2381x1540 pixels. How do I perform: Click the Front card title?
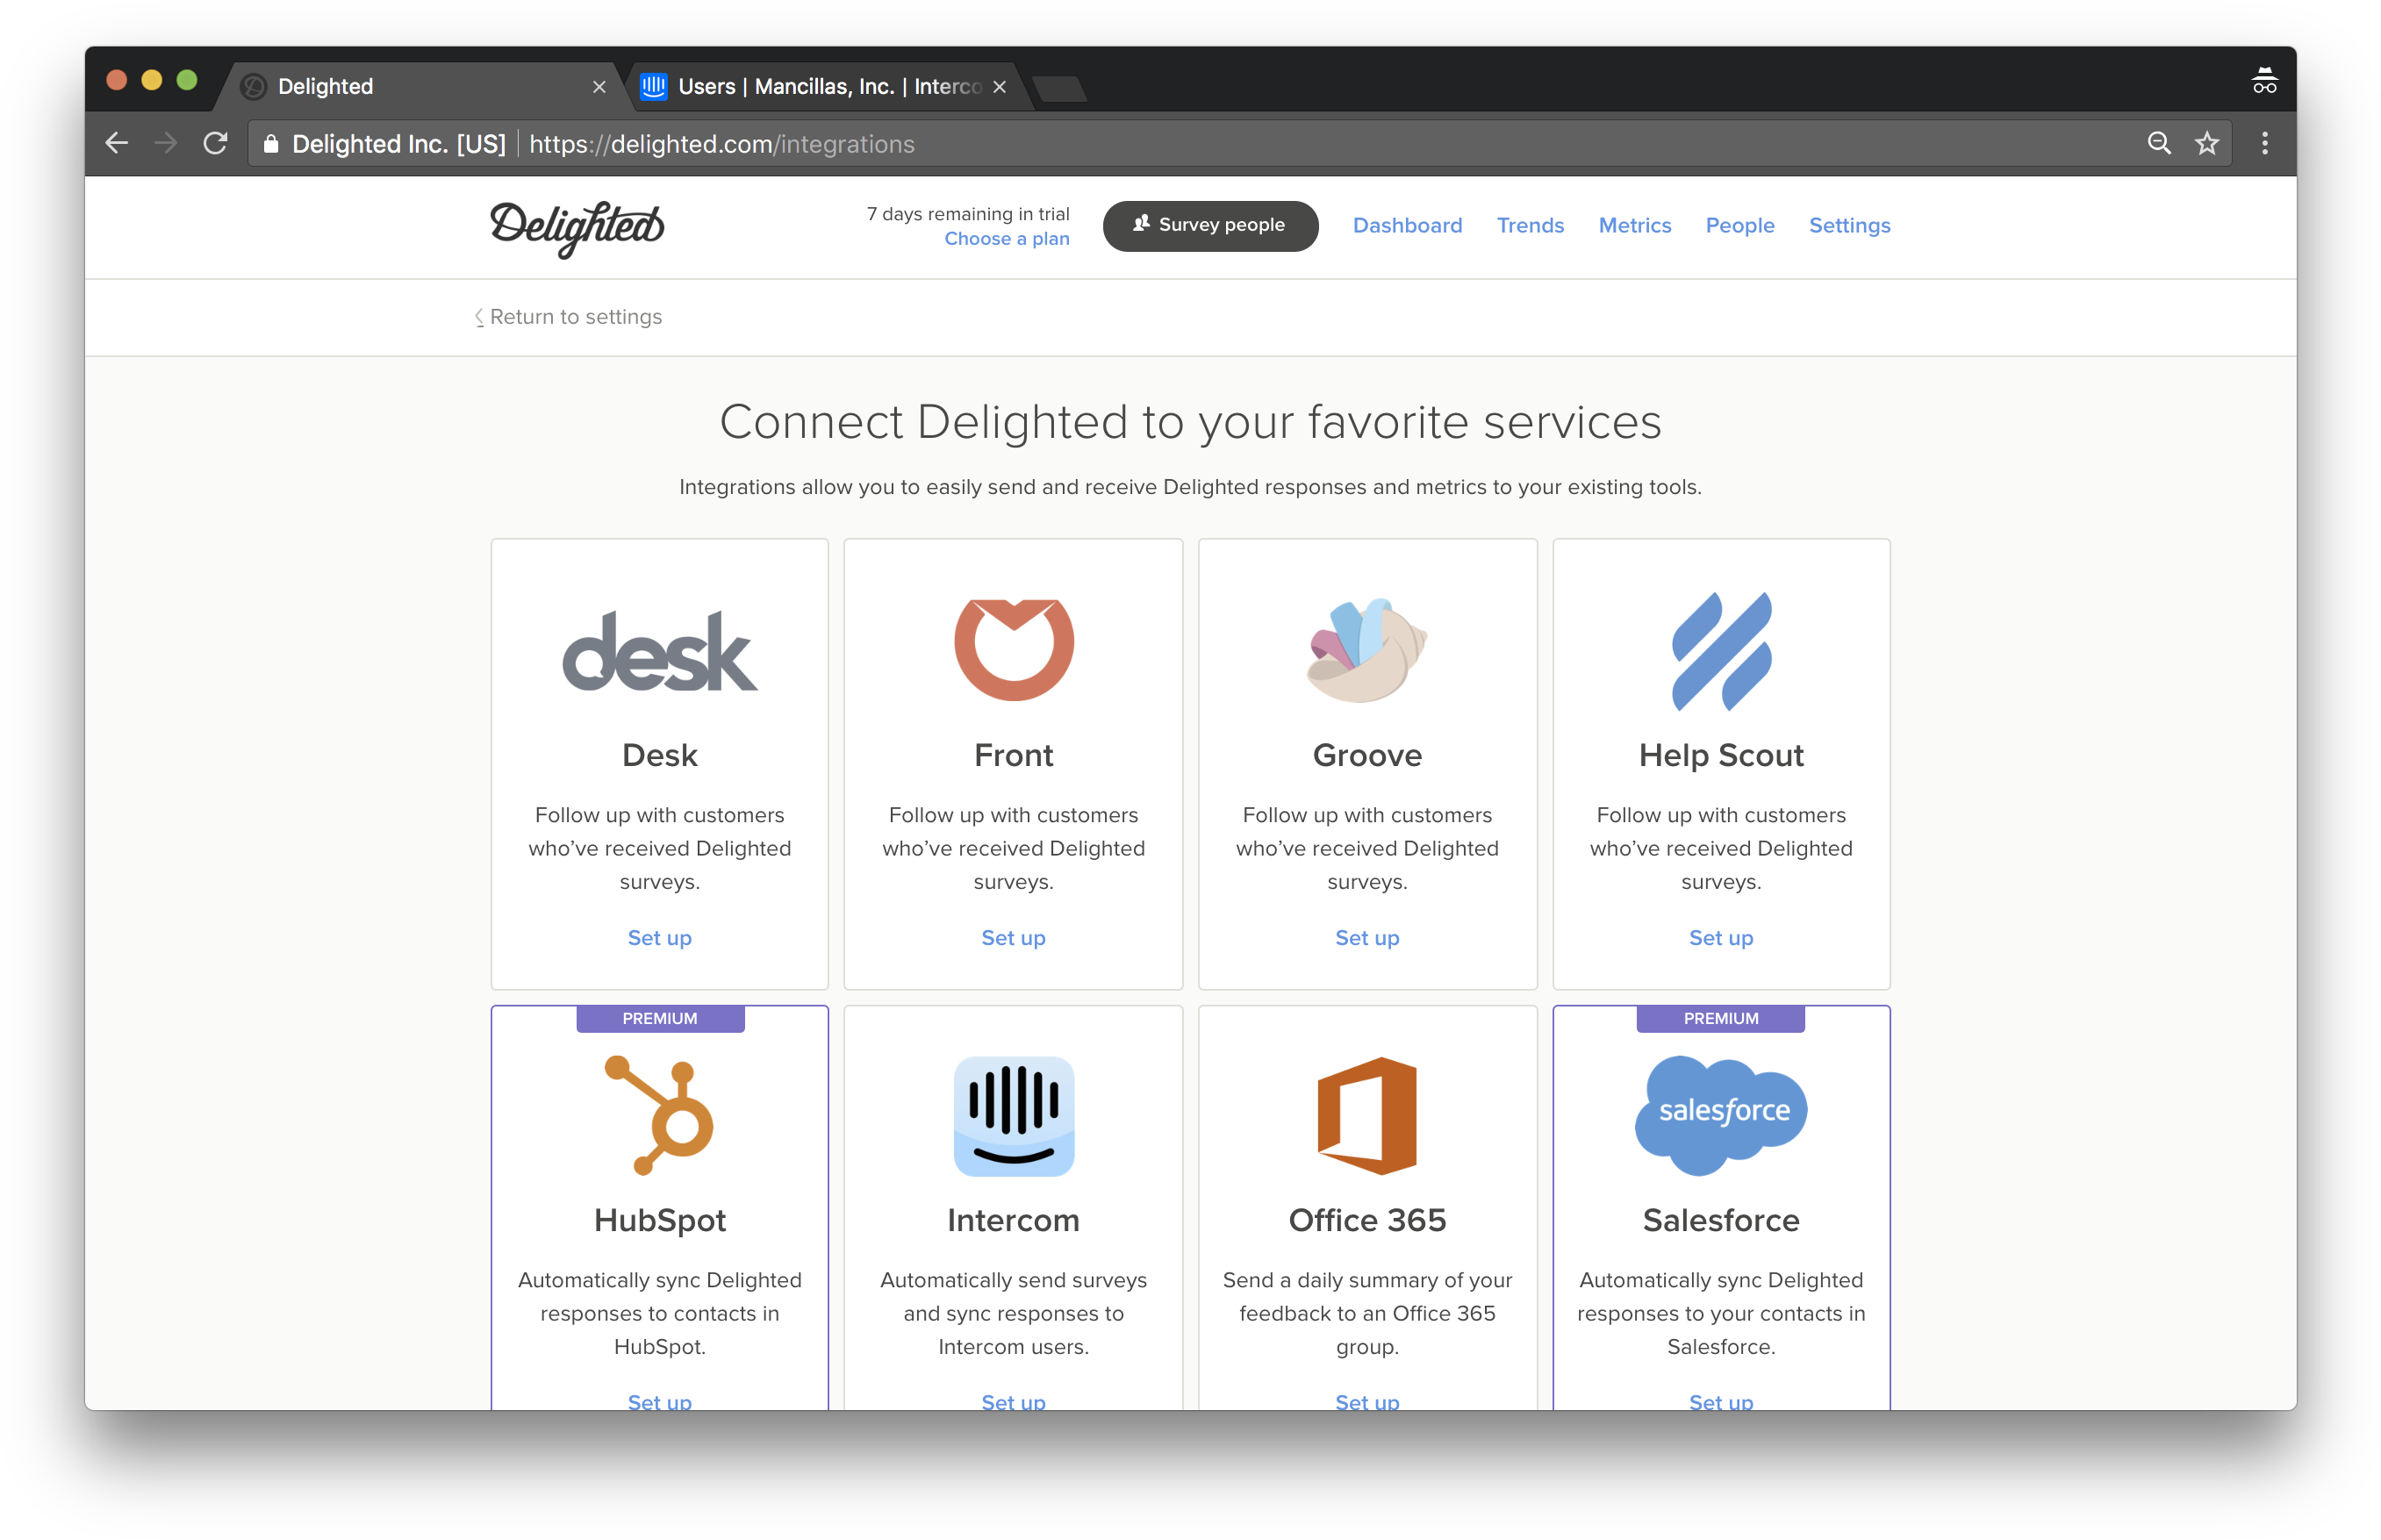pyautogui.click(x=1013, y=754)
